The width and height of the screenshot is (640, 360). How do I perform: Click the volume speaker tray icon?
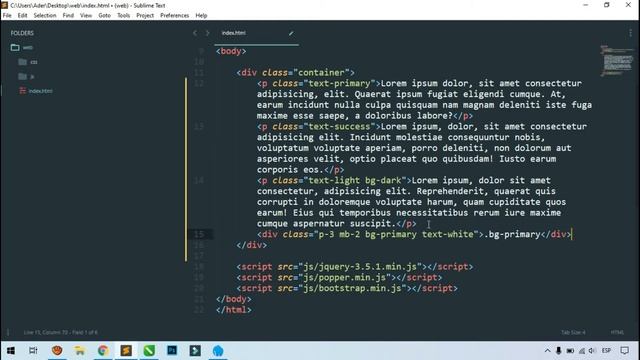[592, 351]
